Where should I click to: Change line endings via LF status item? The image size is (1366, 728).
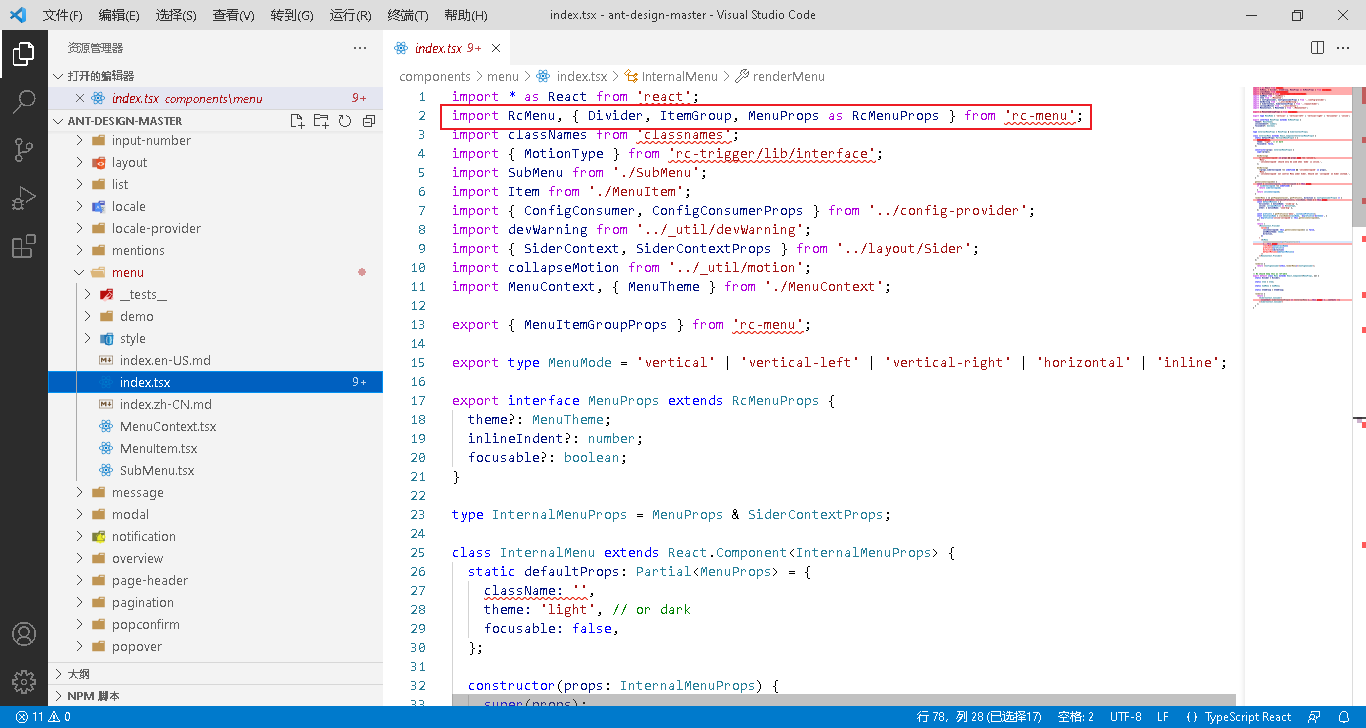1163,717
